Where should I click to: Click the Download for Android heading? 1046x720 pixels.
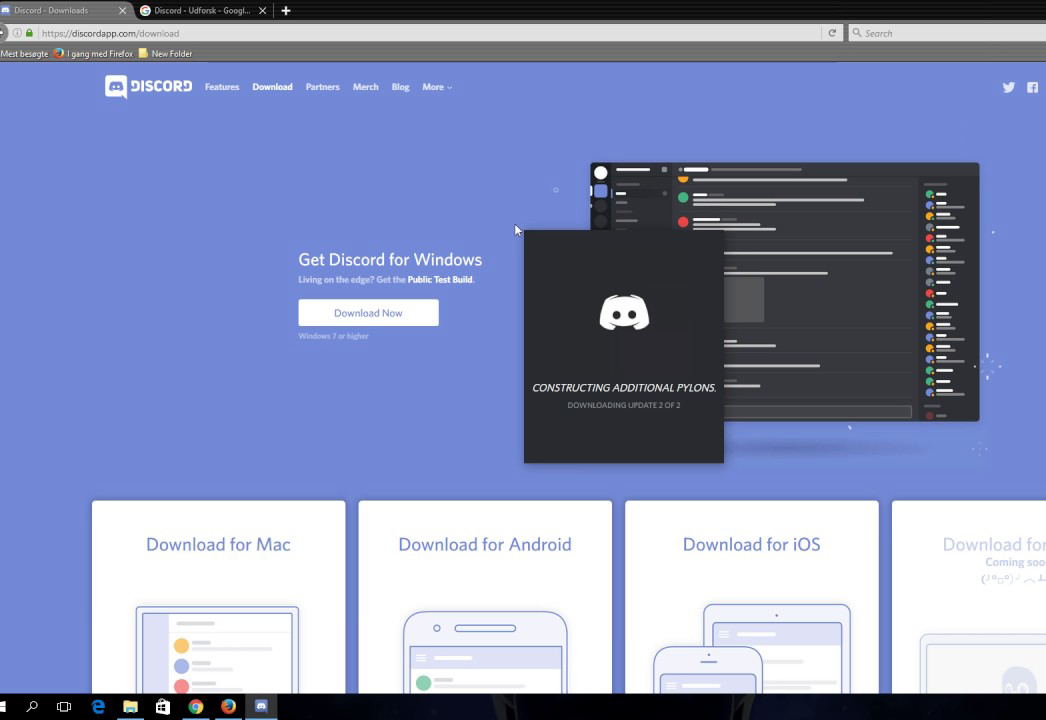484,544
